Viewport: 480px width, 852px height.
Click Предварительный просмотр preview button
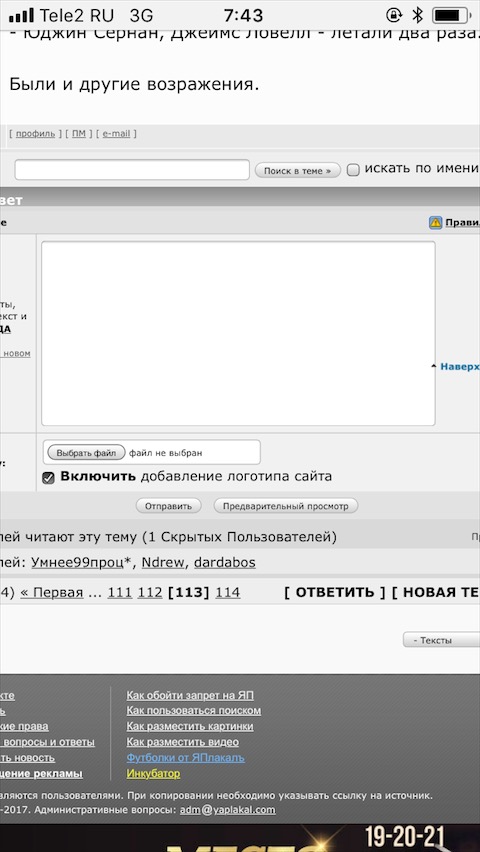[286, 506]
